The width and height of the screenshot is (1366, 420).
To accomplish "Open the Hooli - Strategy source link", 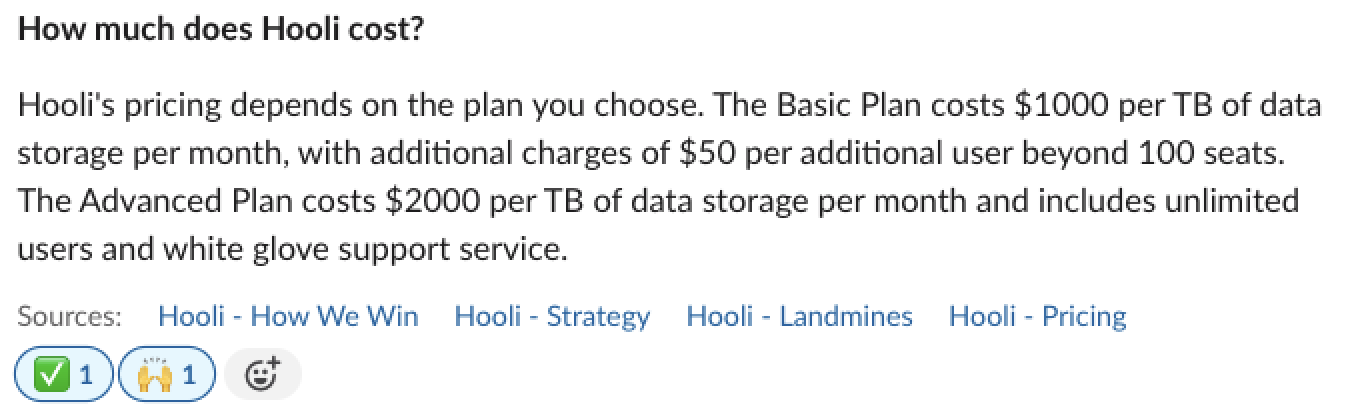I will tap(552, 317).
